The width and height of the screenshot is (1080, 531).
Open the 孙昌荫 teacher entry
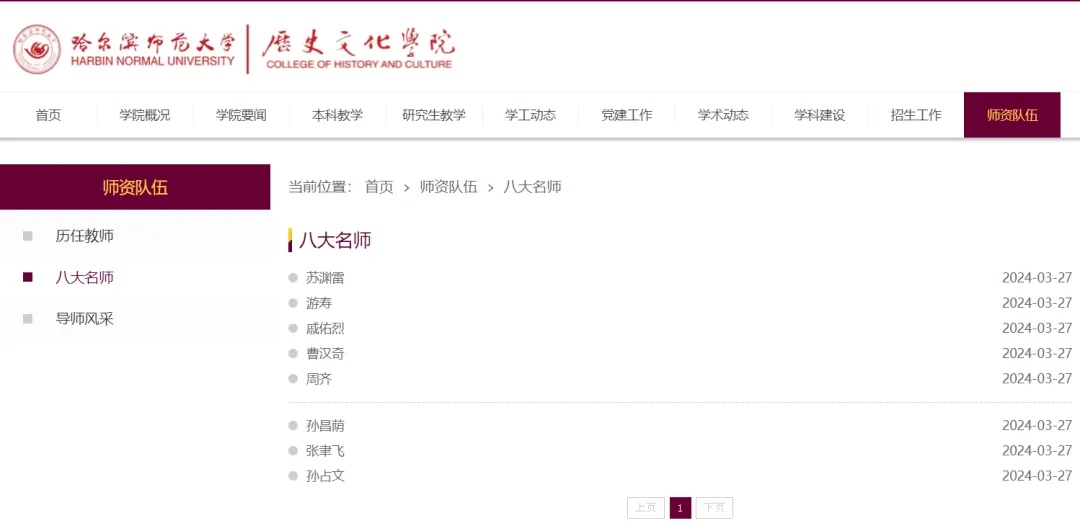(325, 426)
